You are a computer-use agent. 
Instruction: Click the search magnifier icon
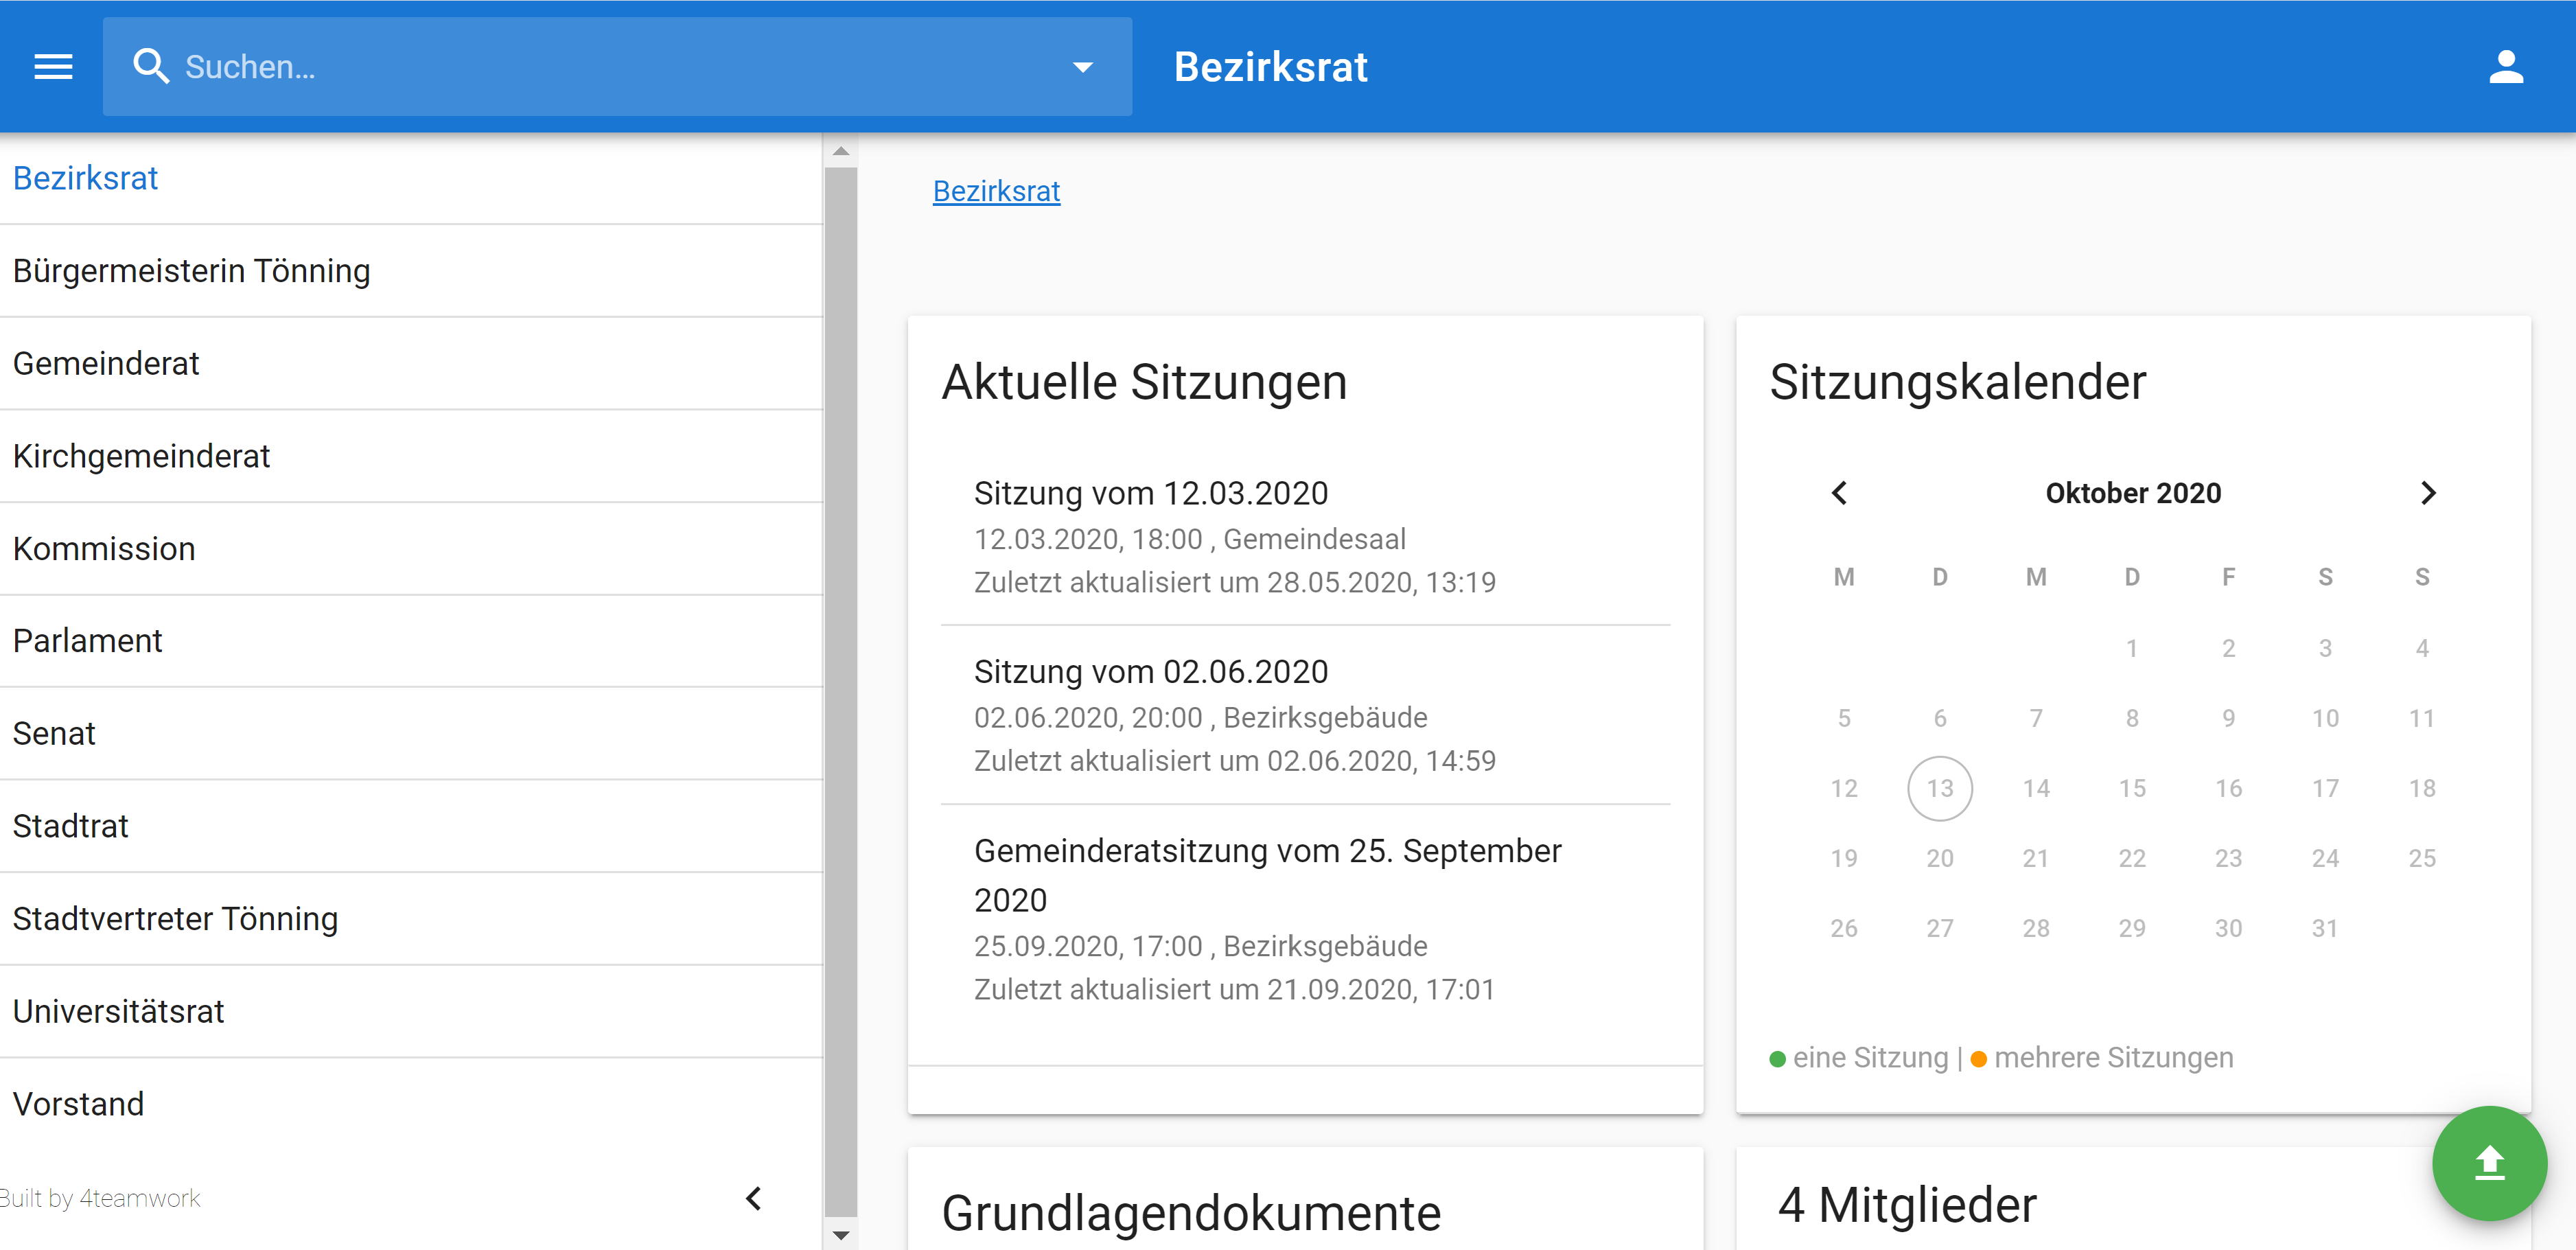[151, 67]
